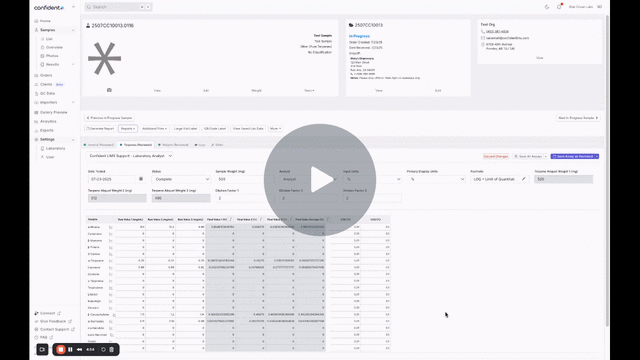Stop recording with the red stop button

pyautogui.click(x=61, y=349)
